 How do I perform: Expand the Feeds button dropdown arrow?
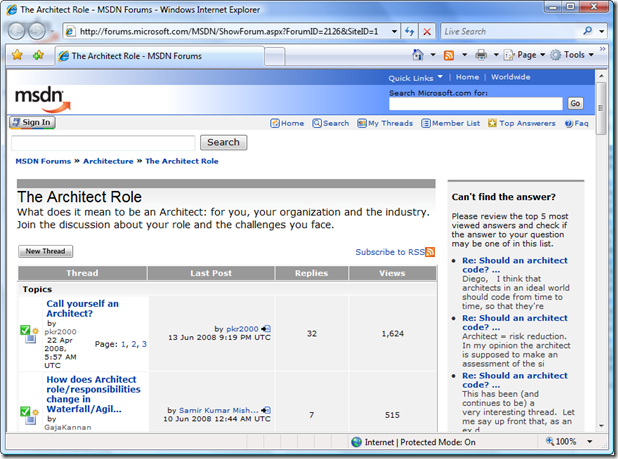click(464, 55)
